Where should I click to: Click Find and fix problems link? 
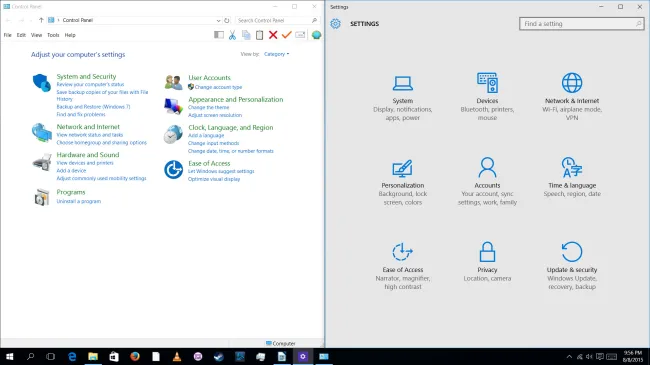pyautogui.click(x=81, y=114)
